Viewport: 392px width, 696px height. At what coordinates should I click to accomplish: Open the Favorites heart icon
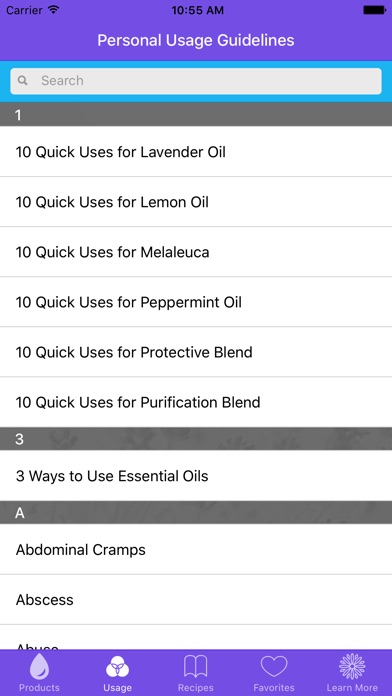coord(274,667)
